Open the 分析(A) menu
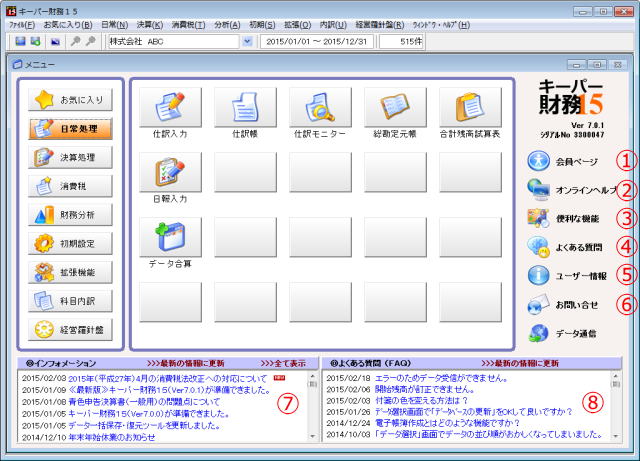This screenshot has width=640, height=461. [227, 25]
